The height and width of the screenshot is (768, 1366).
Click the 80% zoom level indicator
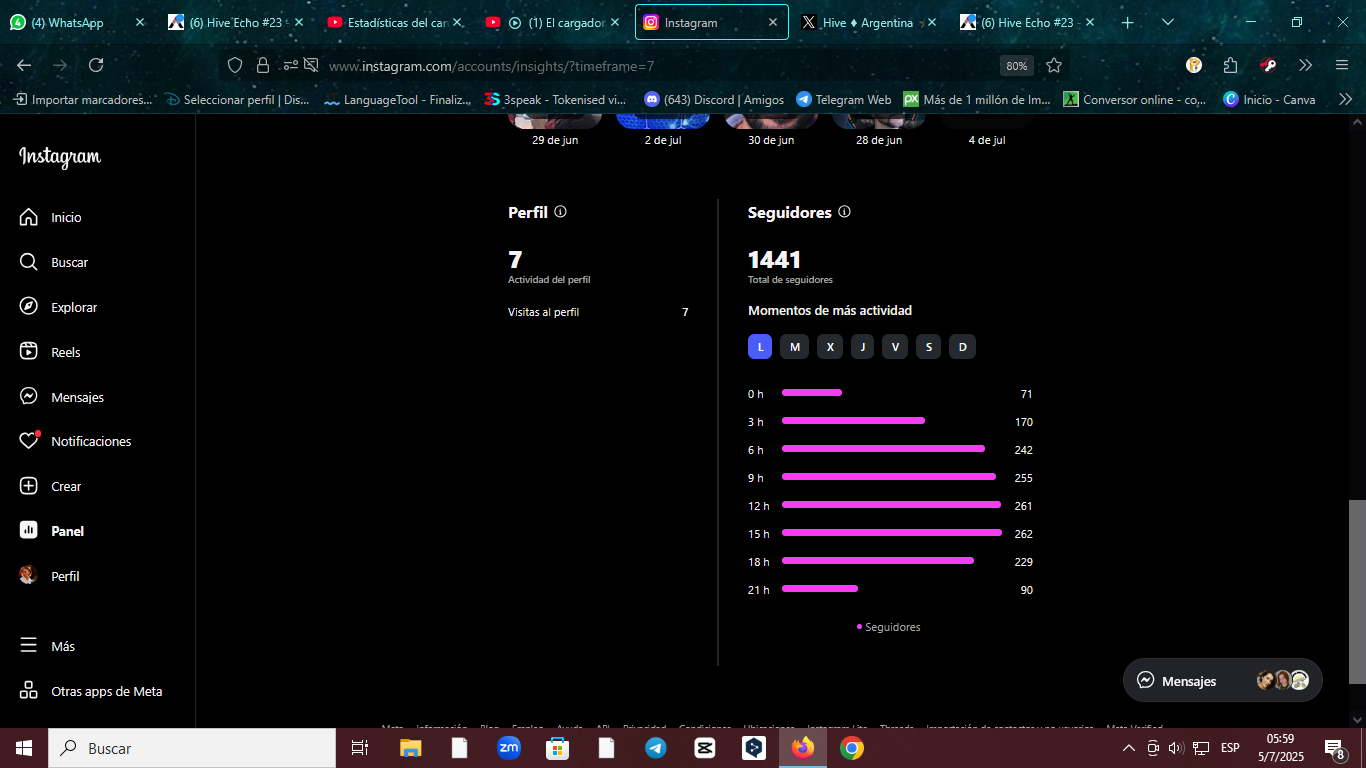pos(1017,66)
